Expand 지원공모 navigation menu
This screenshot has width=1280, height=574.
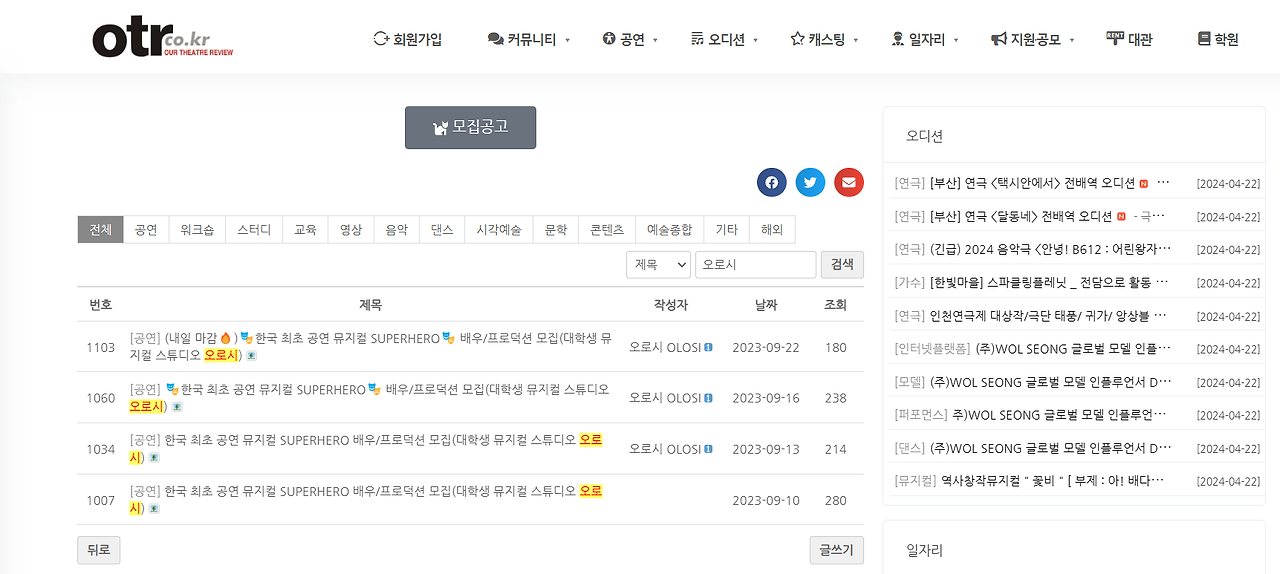1032,39
